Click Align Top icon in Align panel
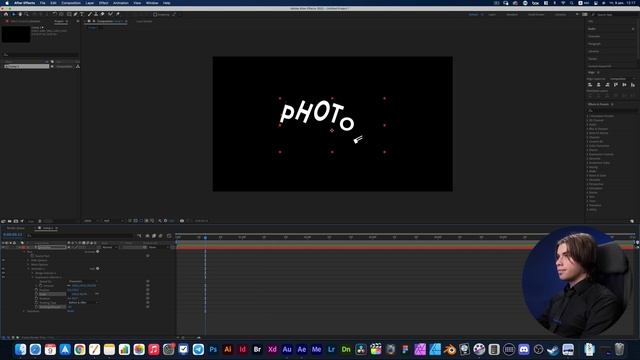The image size is (640, 360). 616,84
